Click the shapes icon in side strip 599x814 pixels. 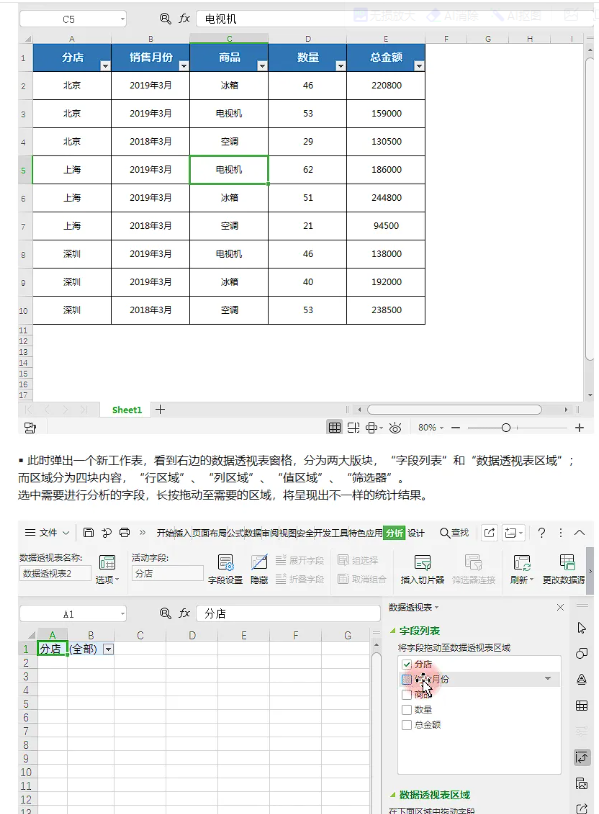(582, 654)
